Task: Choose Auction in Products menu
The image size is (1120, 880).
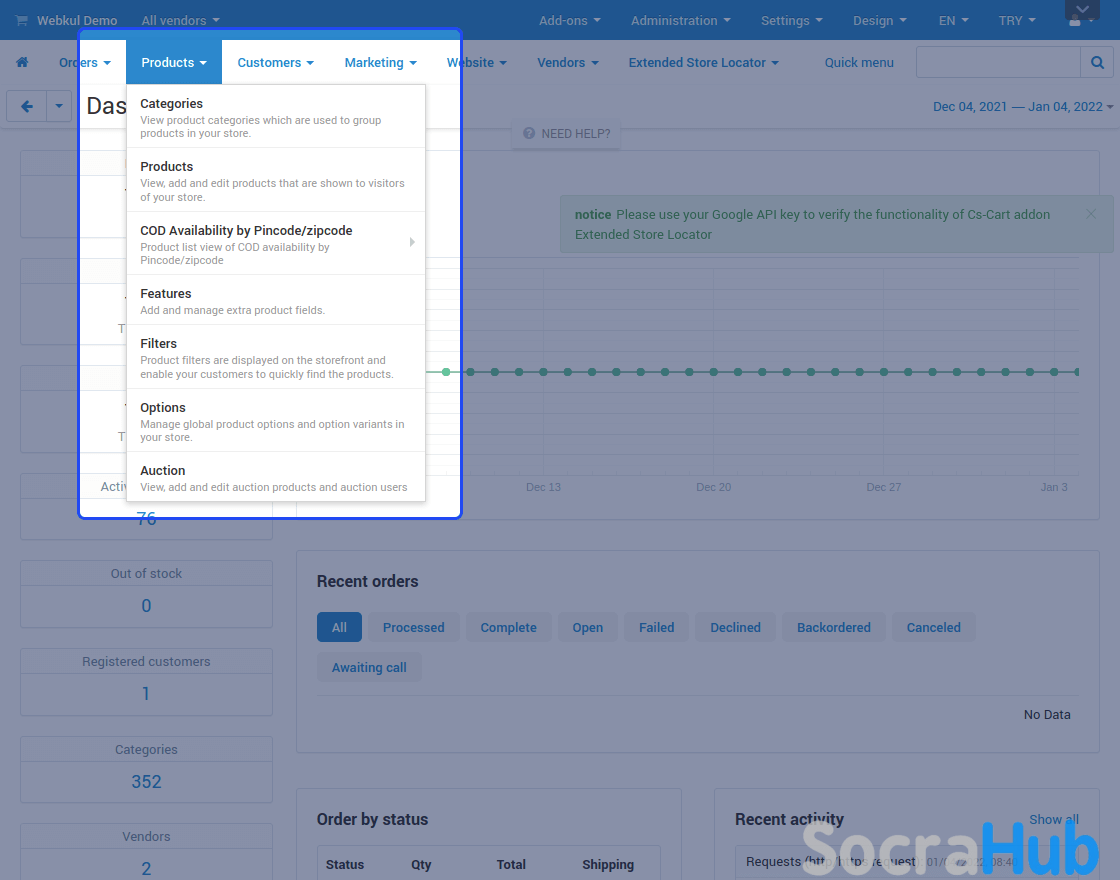Action: pyautogui.click(x=163, y=471)
